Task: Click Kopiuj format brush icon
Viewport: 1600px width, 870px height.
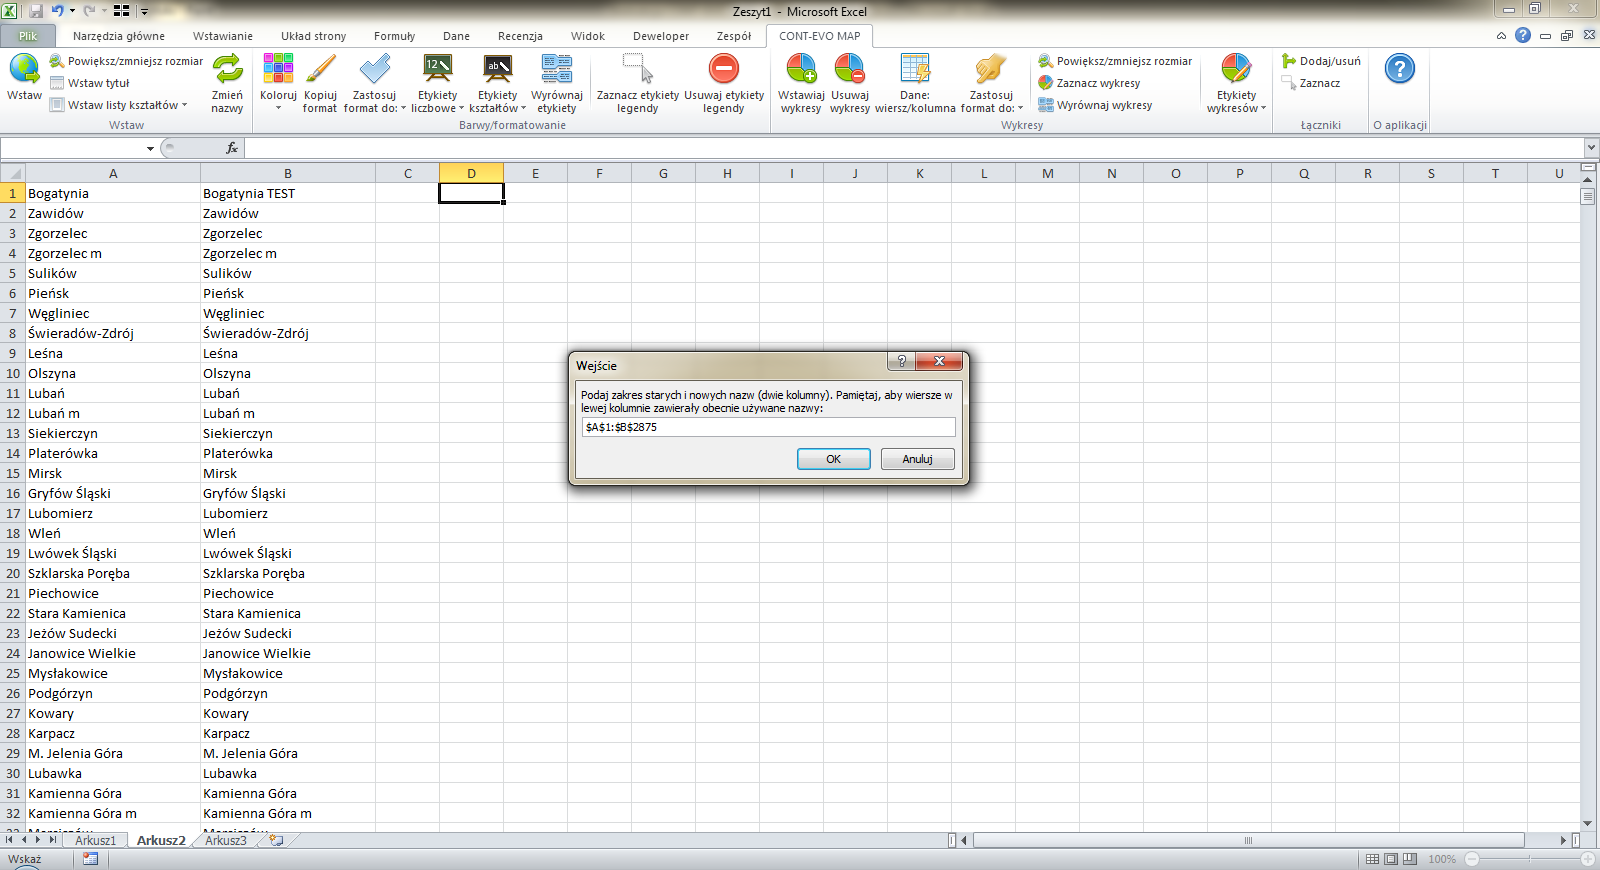Action: pyautogui.click(x=320, y=69)
